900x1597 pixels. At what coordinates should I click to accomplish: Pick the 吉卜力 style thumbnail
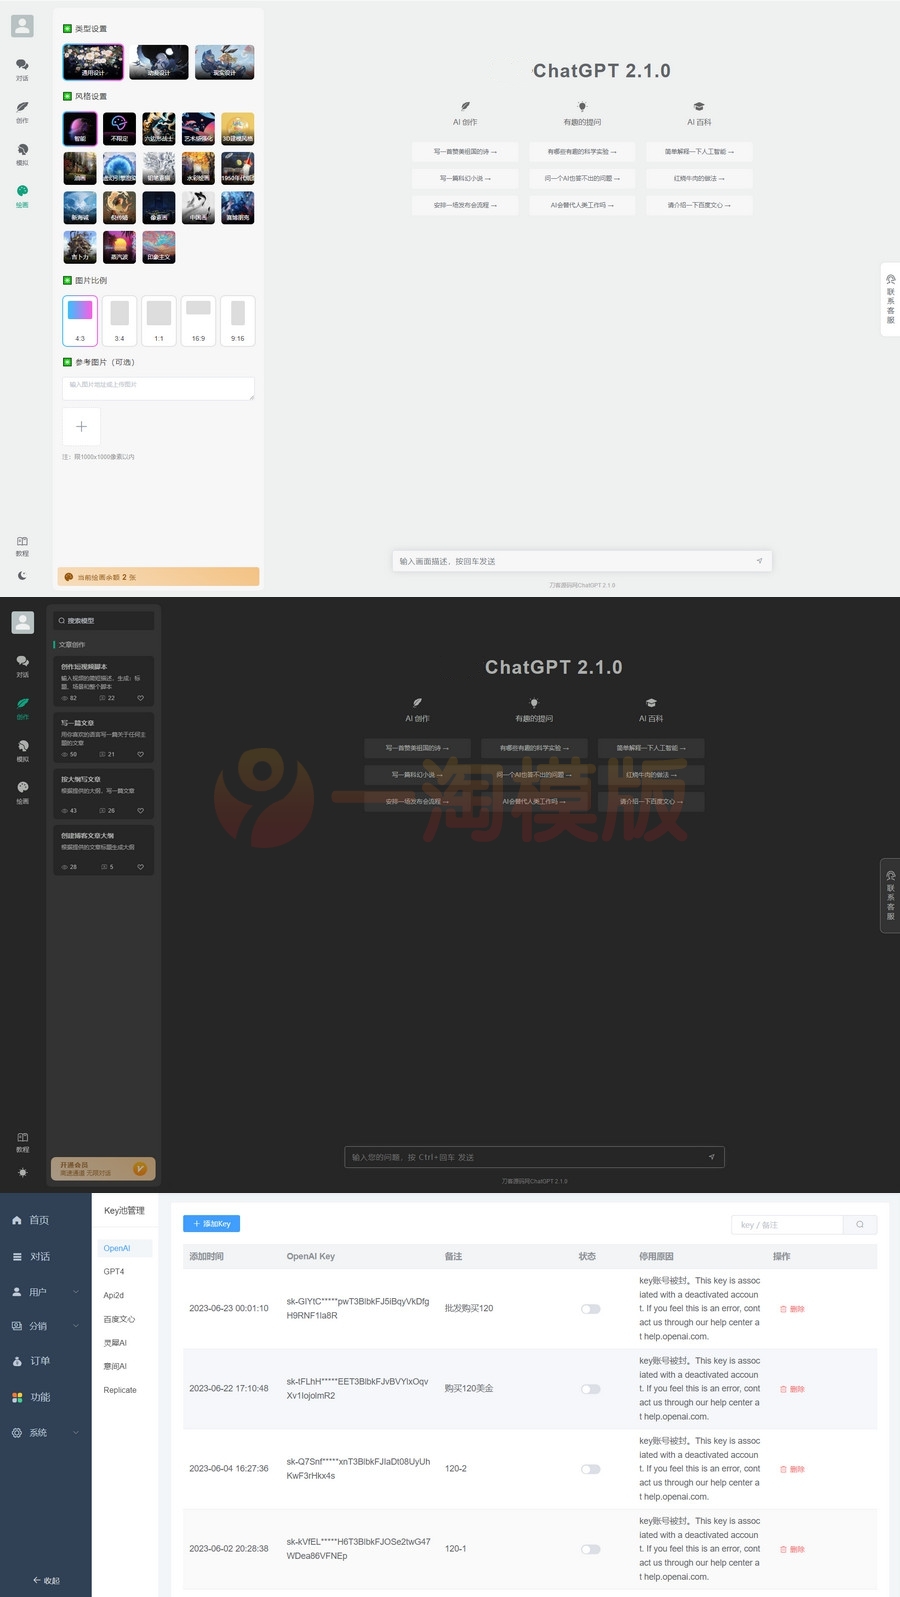click(x=80, y=247)
